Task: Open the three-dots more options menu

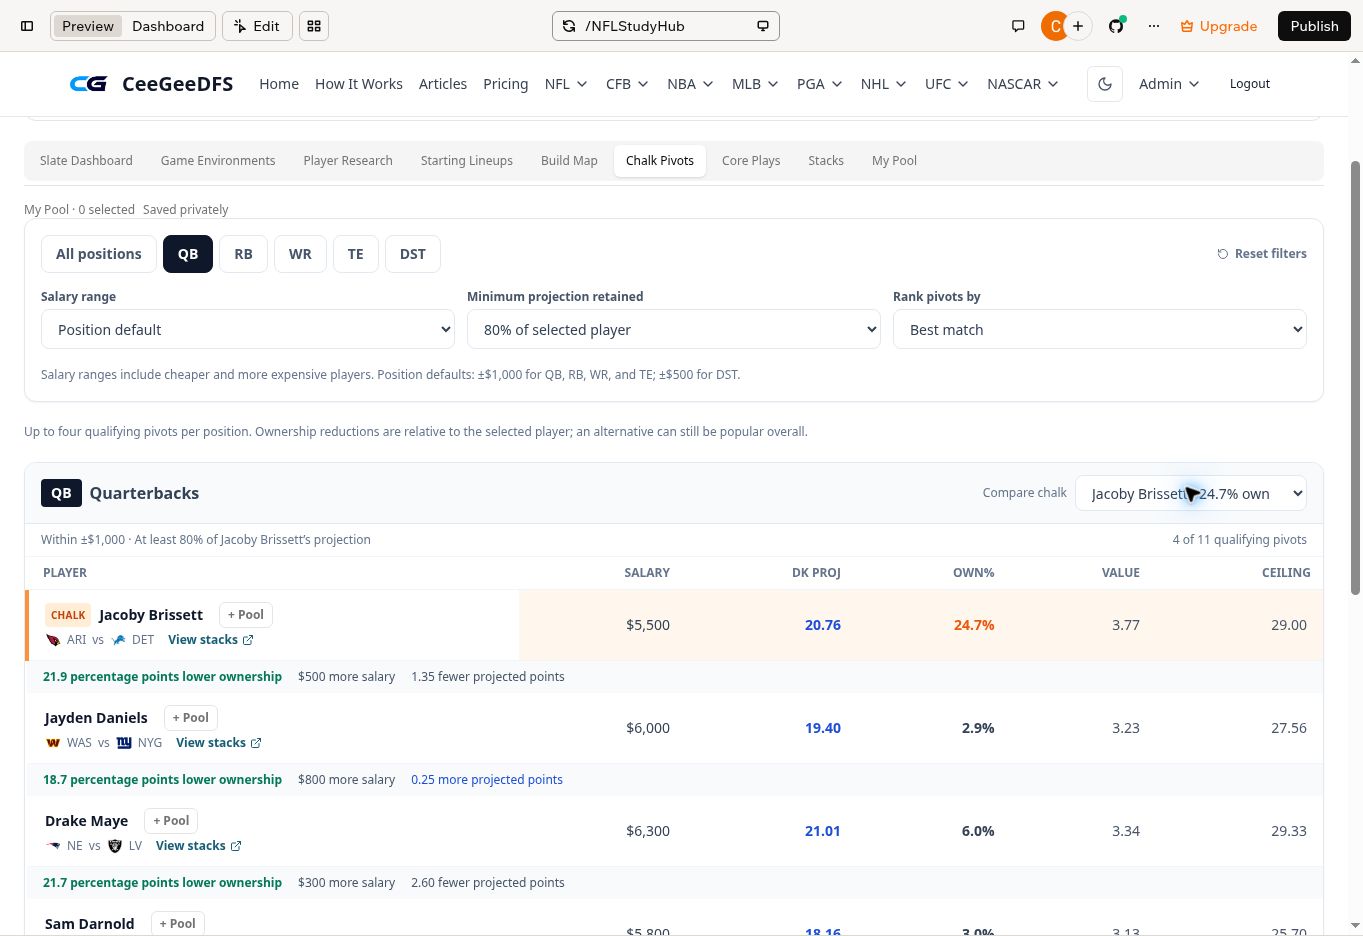Action: pyautogui.click(x=1154, y=26)
